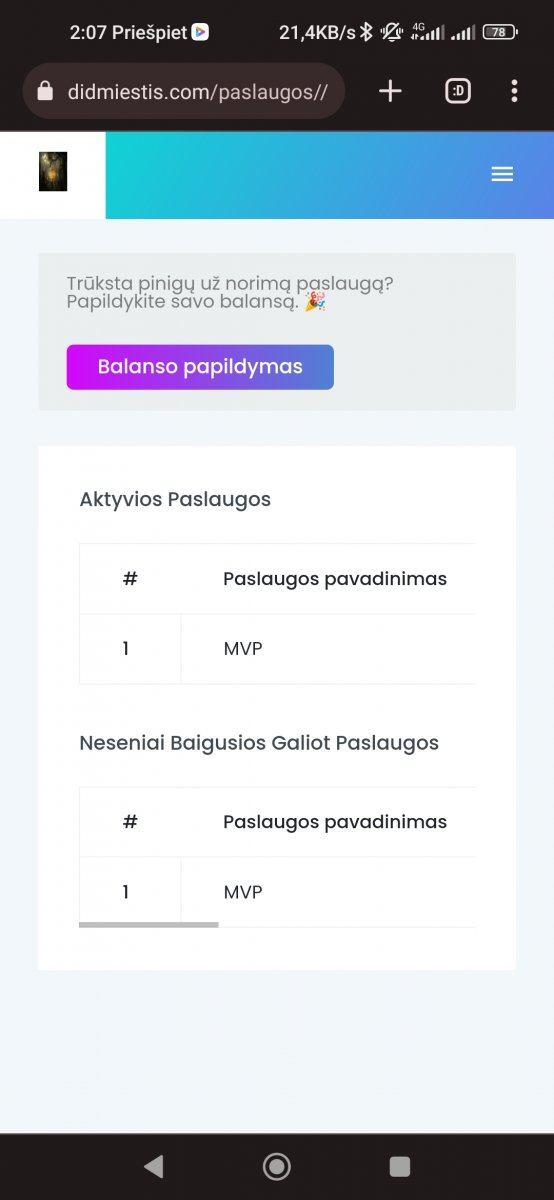This screenshot has width=554, height=1200.
Task: Click Paslaugos pavadinimas header in active table
Action: [x=335, y=579]
